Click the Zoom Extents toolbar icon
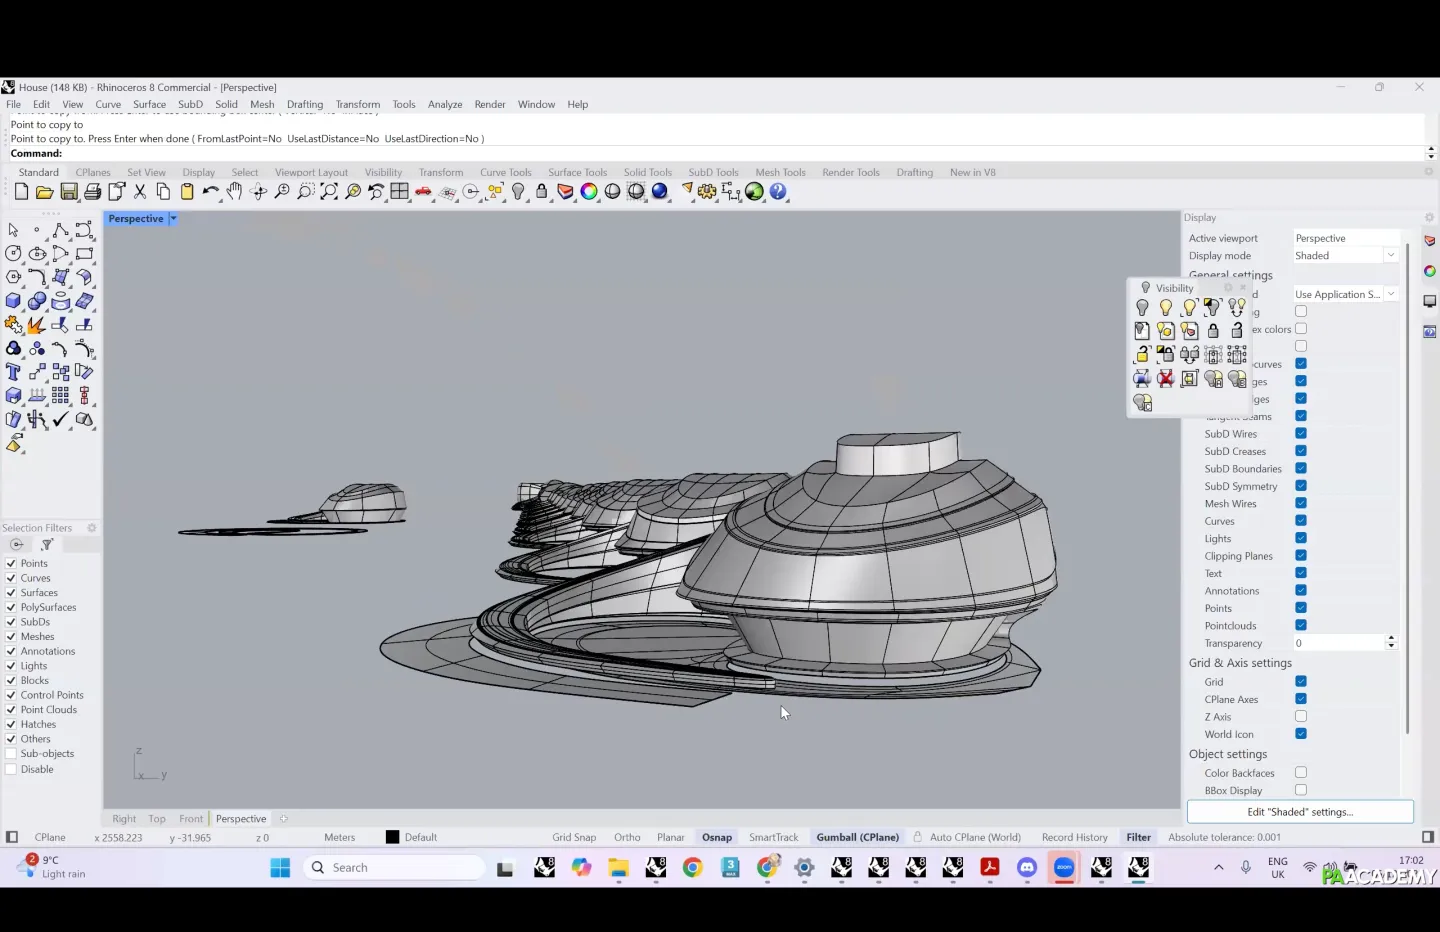Image resolution: width=1440 pixels, height=932 pixels. click(x=329, y=192)
